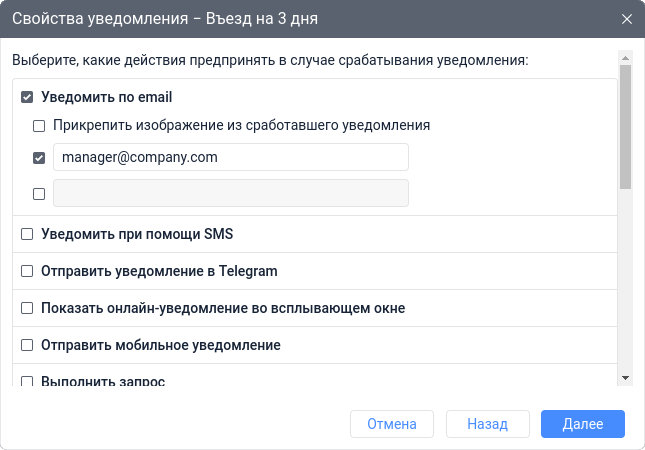Check the 'Выполнить запрос' checkbox
The height and width of the screenshot is (450, 645).
pos(27,381)
